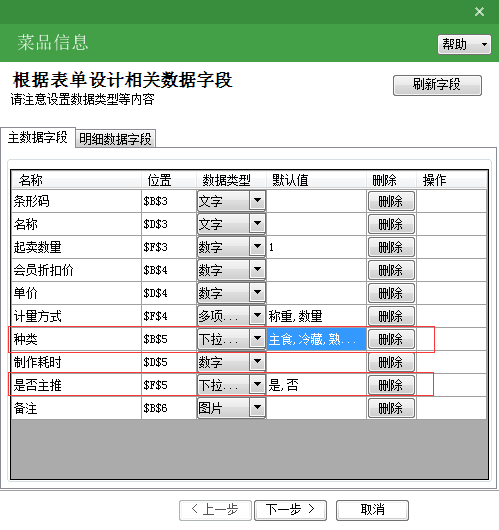Open the 帮助 dropdown menu
The height and width of the screenshot is (530, 499).
click(464, 44)
